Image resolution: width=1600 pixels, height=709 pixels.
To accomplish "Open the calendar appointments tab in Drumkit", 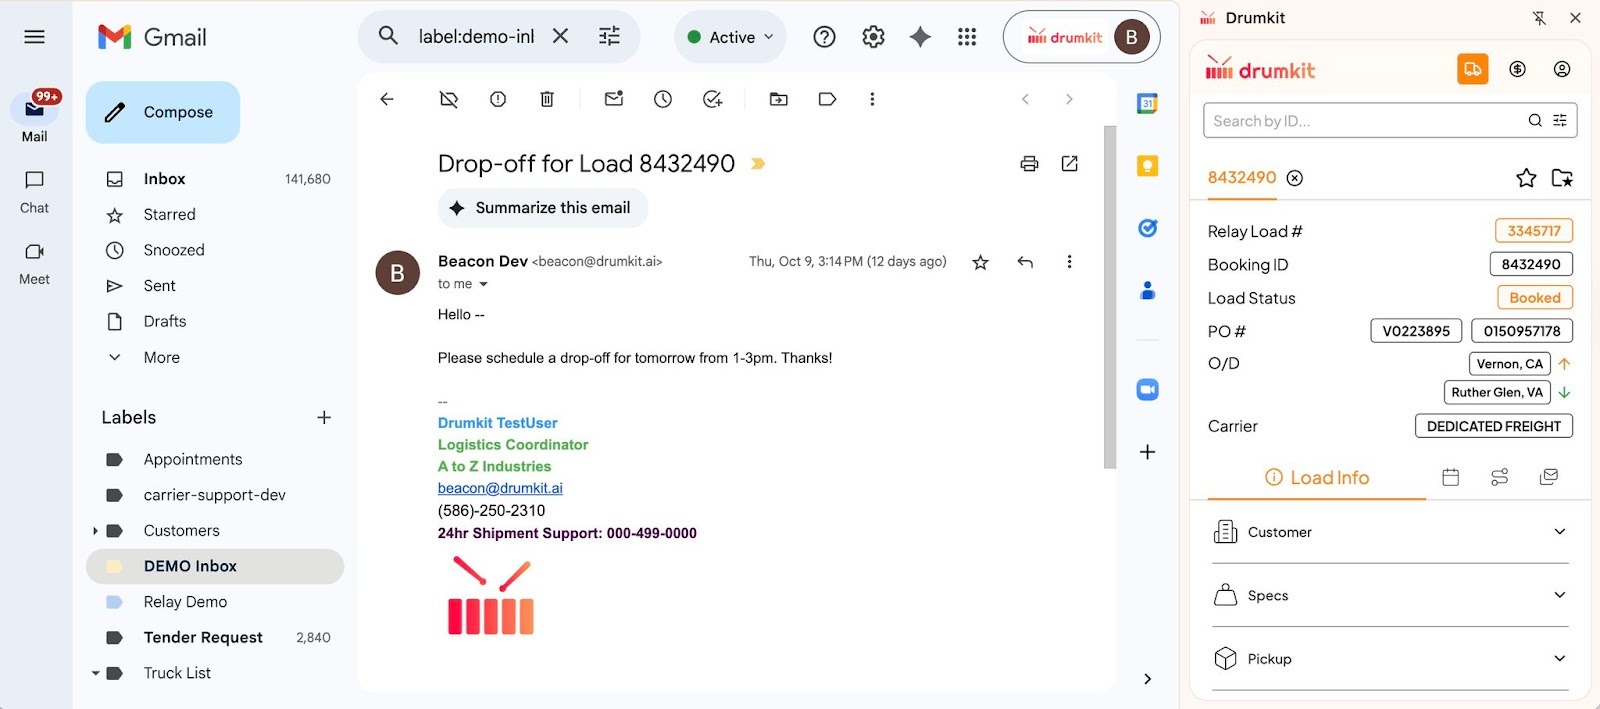I will (1451, 477).
